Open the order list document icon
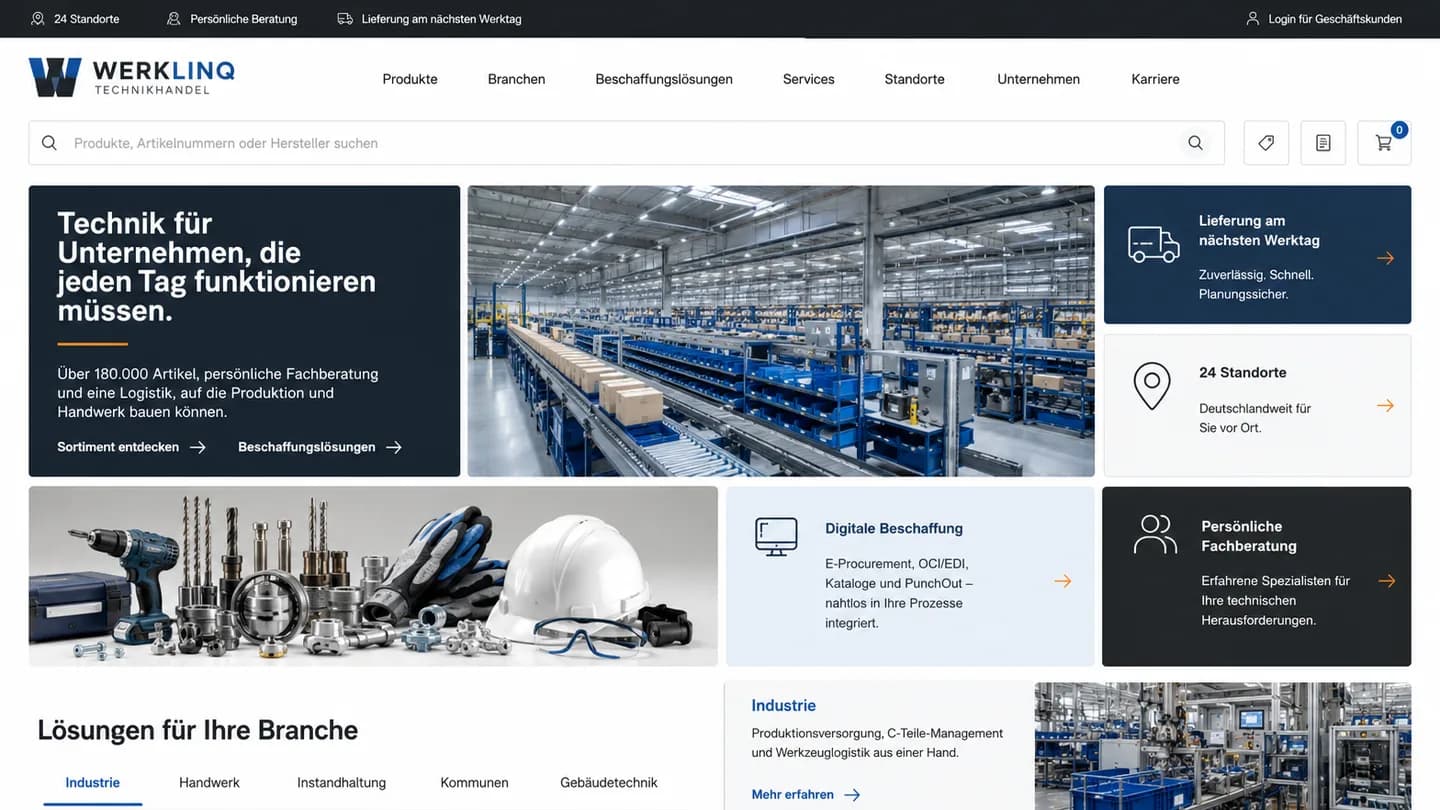 pos(1323,143)
